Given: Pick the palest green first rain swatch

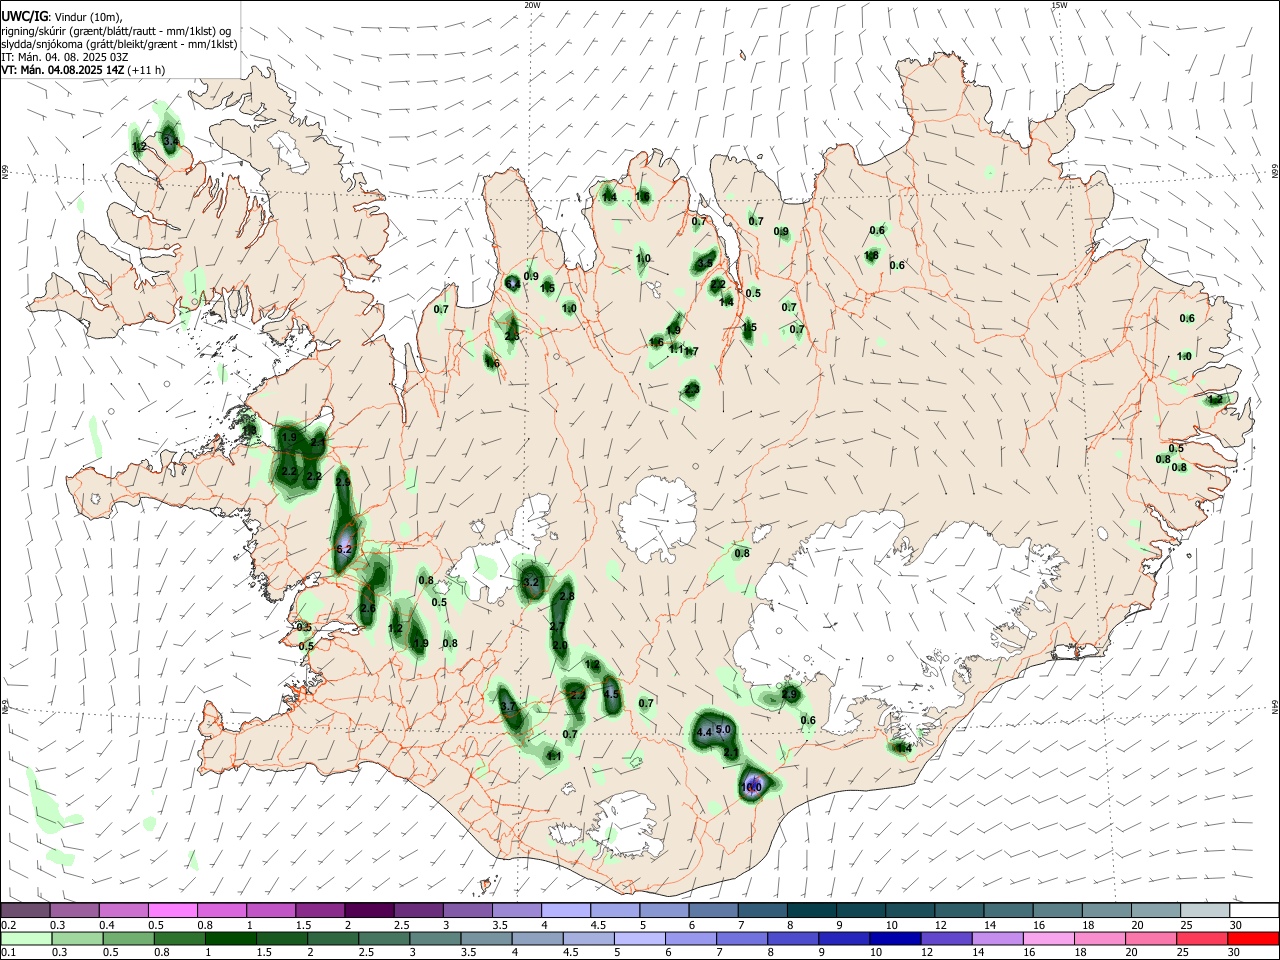Looking at the screenshot, I should (x=26, y=939).
